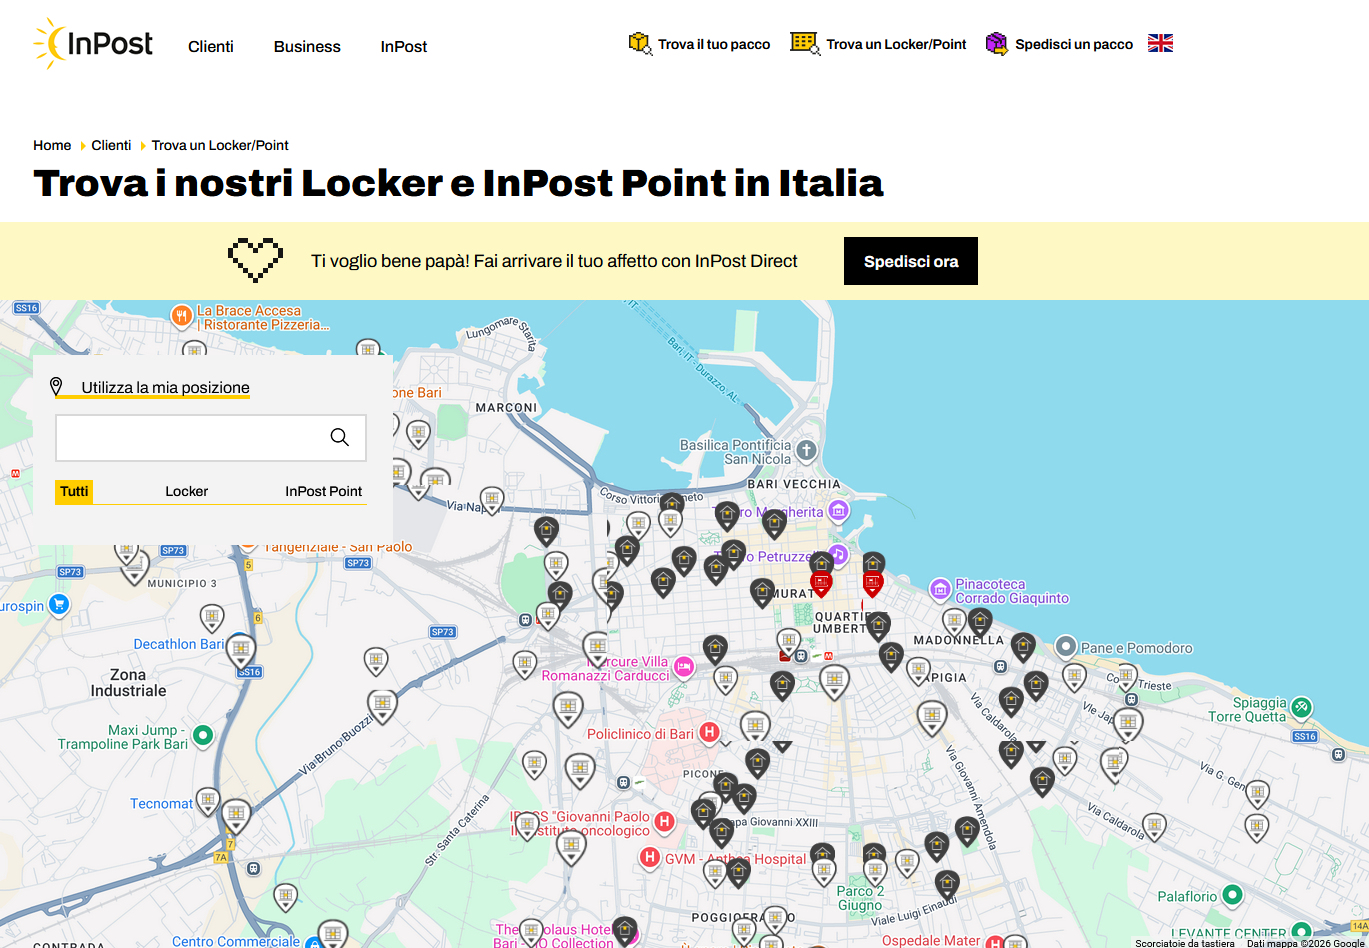The width and height of the screenshot is (1369, 948).
Task: Switch language via the UK flag
Action: (1160, 43)
